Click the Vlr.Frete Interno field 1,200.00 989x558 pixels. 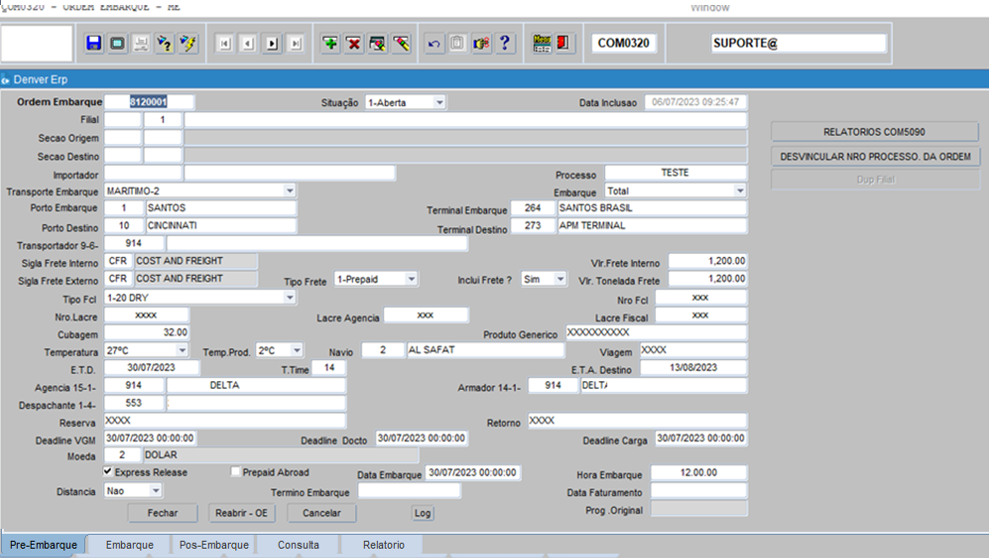[x=708, y=261]
